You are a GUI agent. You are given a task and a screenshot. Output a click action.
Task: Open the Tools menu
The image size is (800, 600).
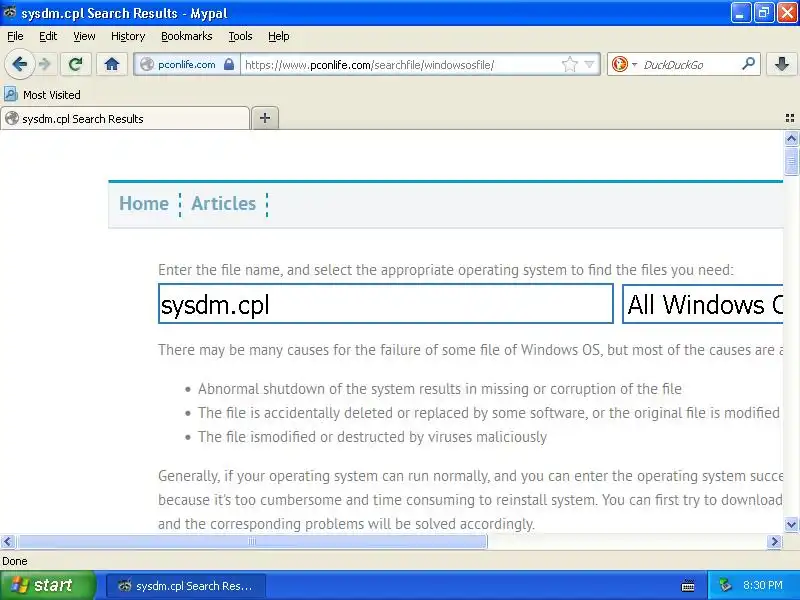(240, 36)
